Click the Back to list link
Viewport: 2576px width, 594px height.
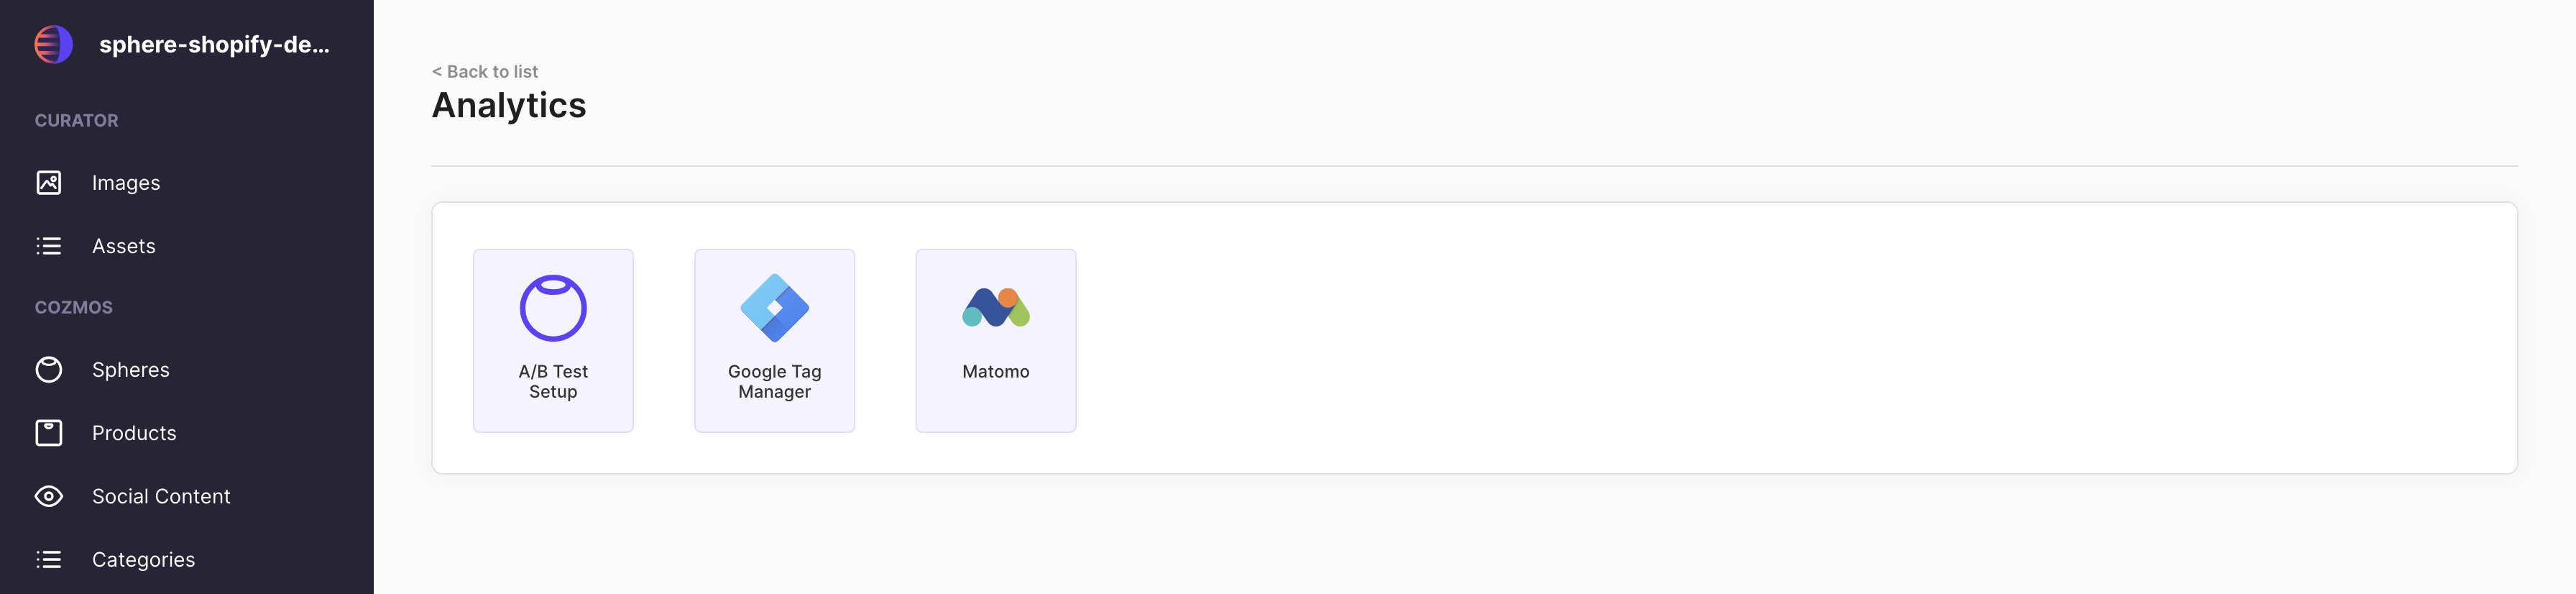(485, 71)
